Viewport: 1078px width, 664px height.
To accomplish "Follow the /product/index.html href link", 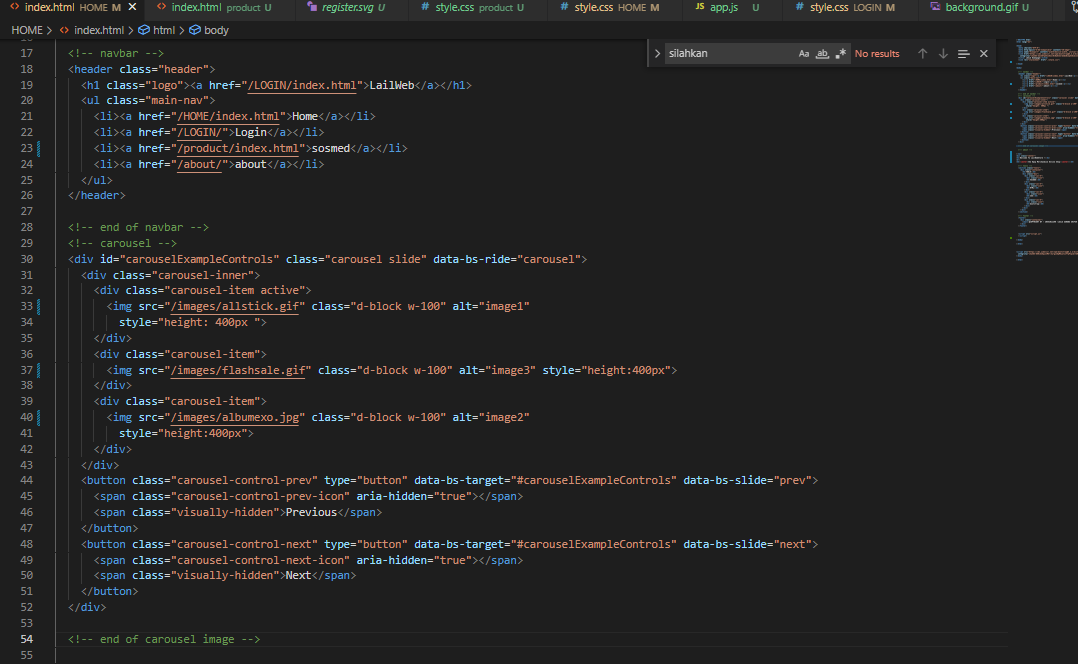I will pos(238,148).
